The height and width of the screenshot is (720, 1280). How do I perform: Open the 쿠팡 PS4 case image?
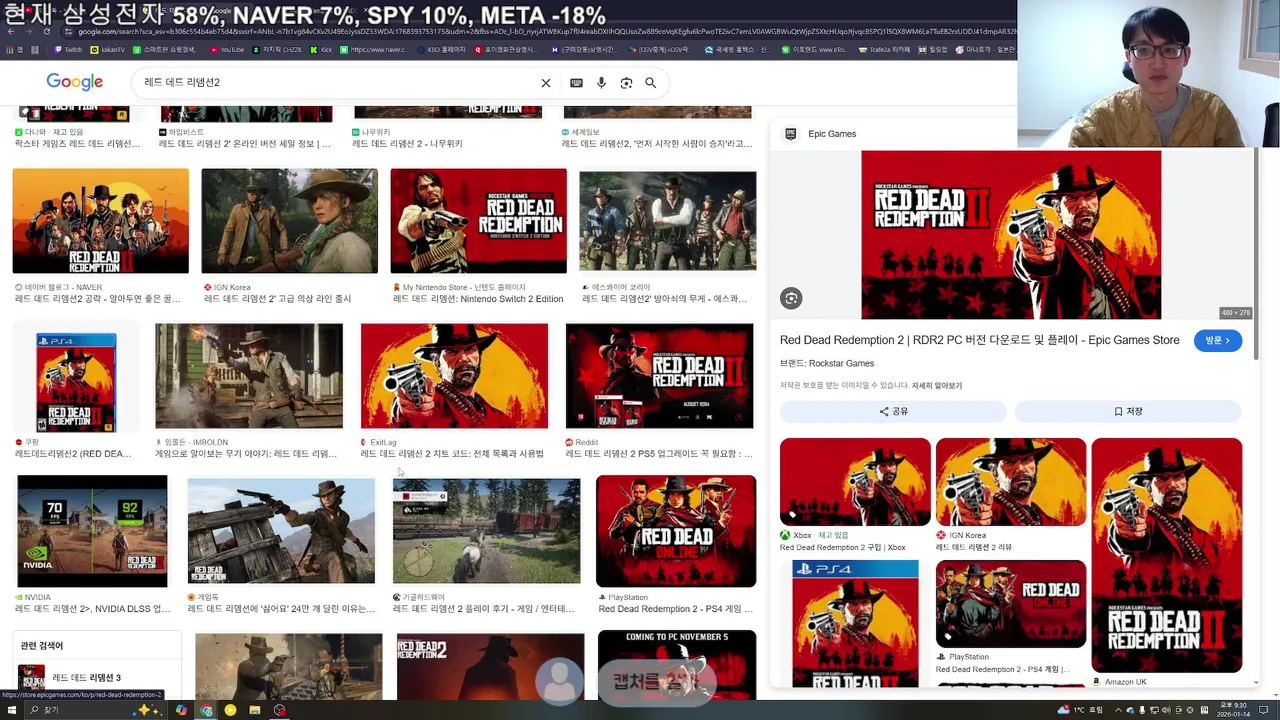(76, 383)
